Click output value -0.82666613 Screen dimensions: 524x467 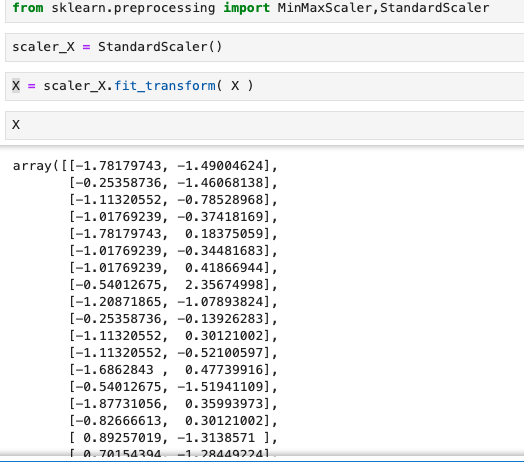(119, 421)
